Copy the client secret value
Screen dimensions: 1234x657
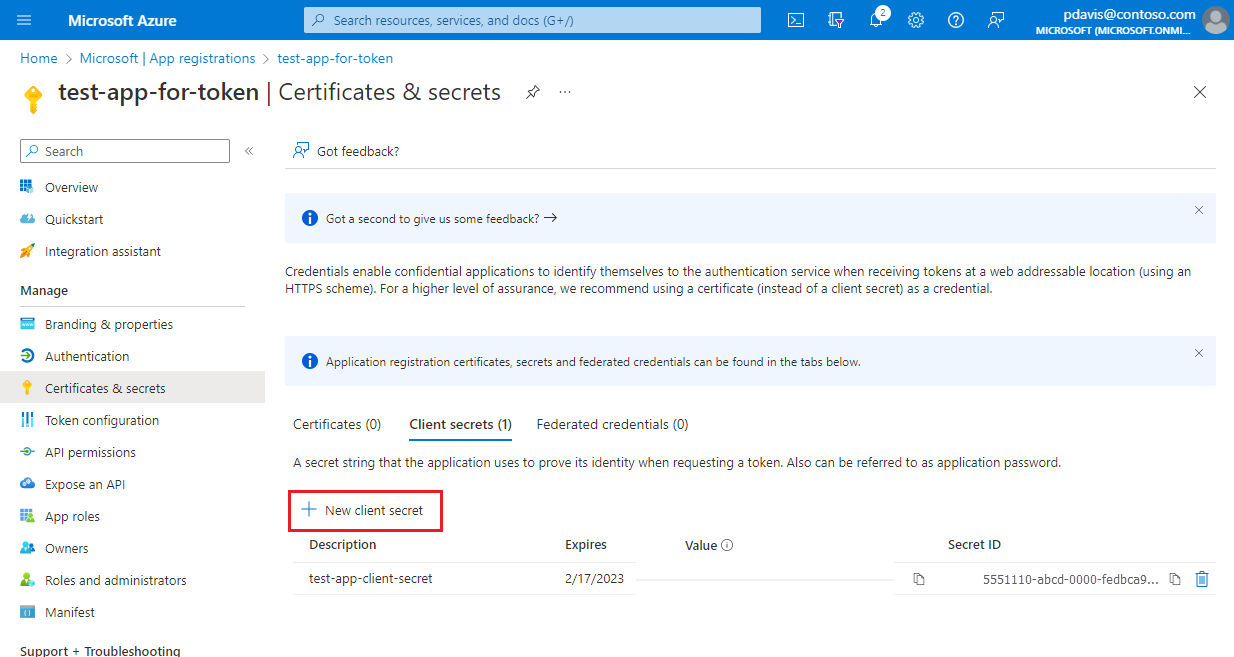click(x=919, y=579)
